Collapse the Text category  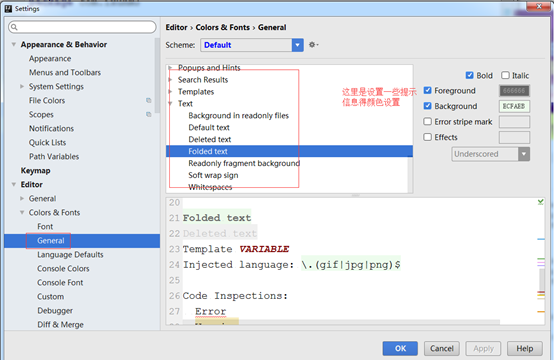[171, 104]
